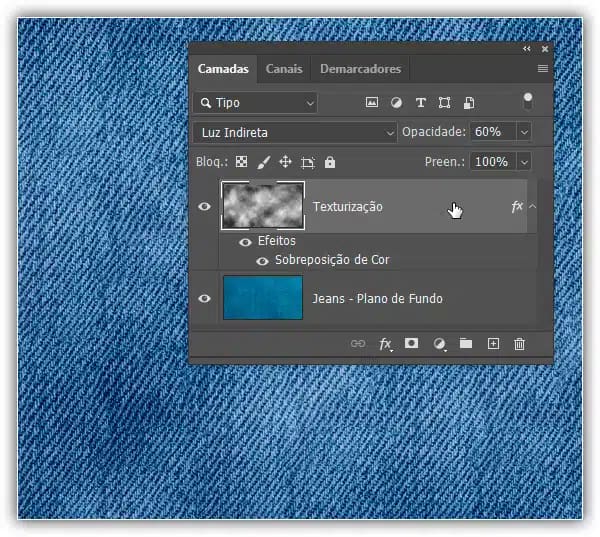
Task: Hide the Jeans - Plano de Fundo layer
Action: point(204,299)
